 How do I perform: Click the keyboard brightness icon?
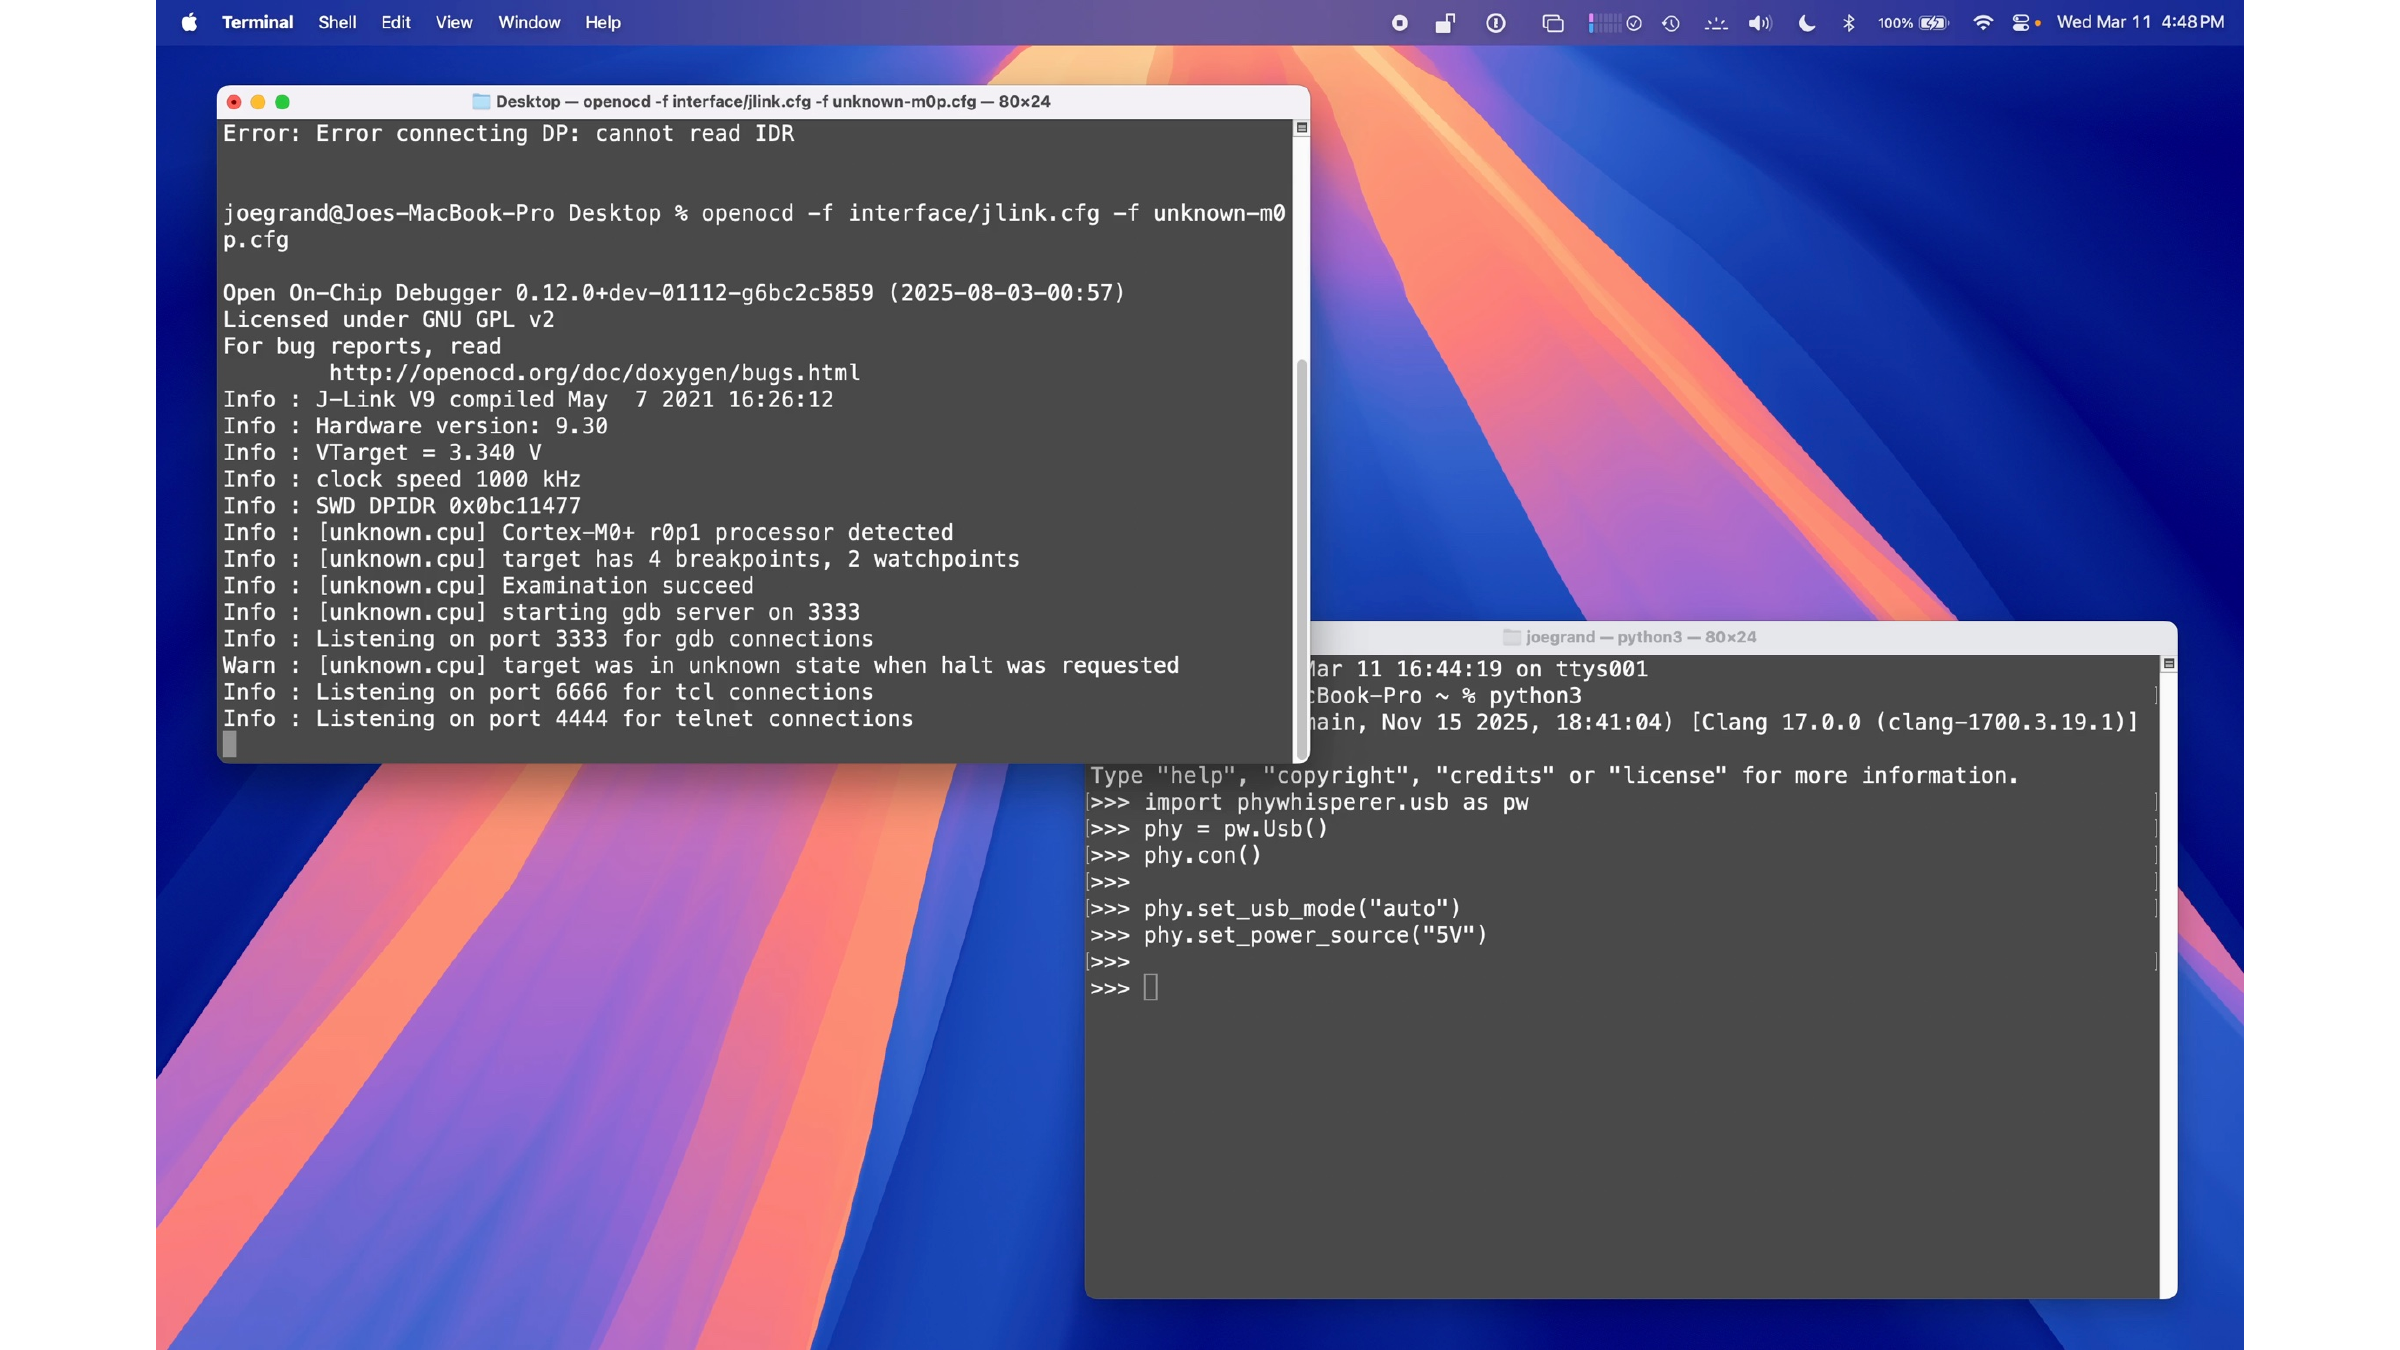click(1716, 23)
